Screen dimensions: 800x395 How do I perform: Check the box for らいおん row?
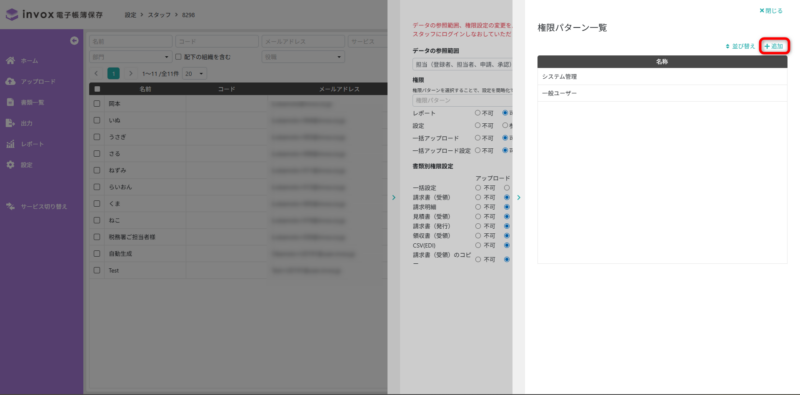(97, 187)
